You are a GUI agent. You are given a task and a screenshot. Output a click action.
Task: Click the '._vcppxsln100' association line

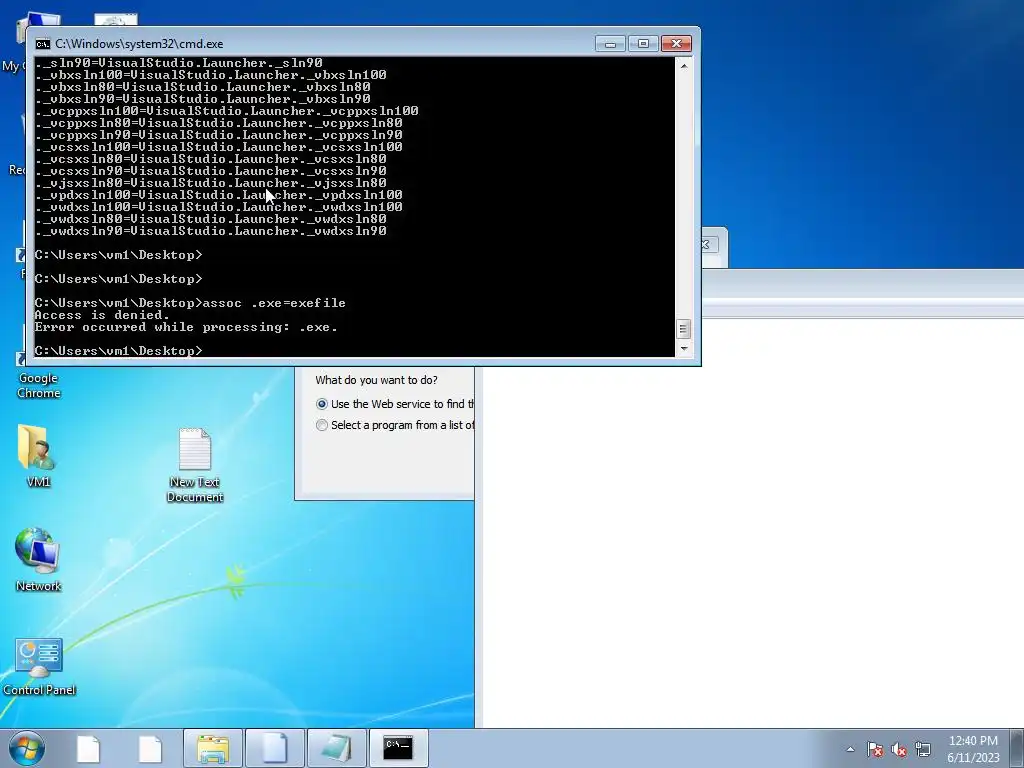(227, 111)
